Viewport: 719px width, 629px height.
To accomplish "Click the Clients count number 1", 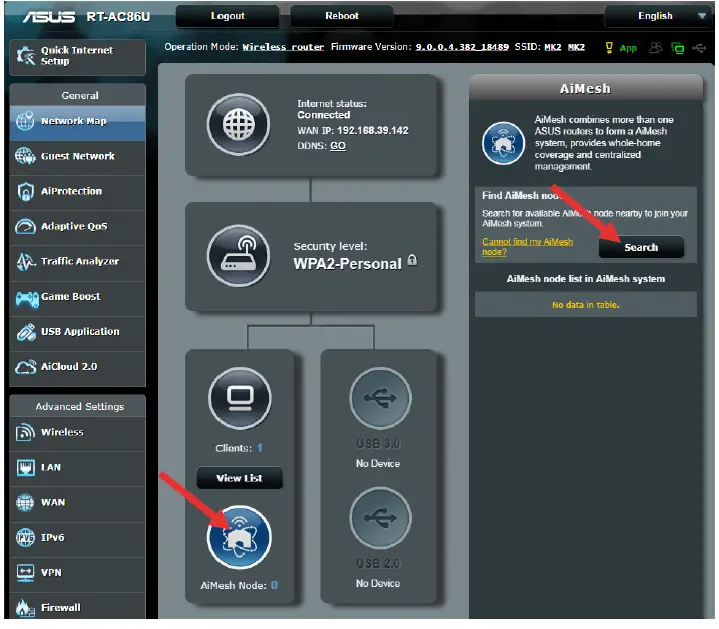I will [260, 448].
